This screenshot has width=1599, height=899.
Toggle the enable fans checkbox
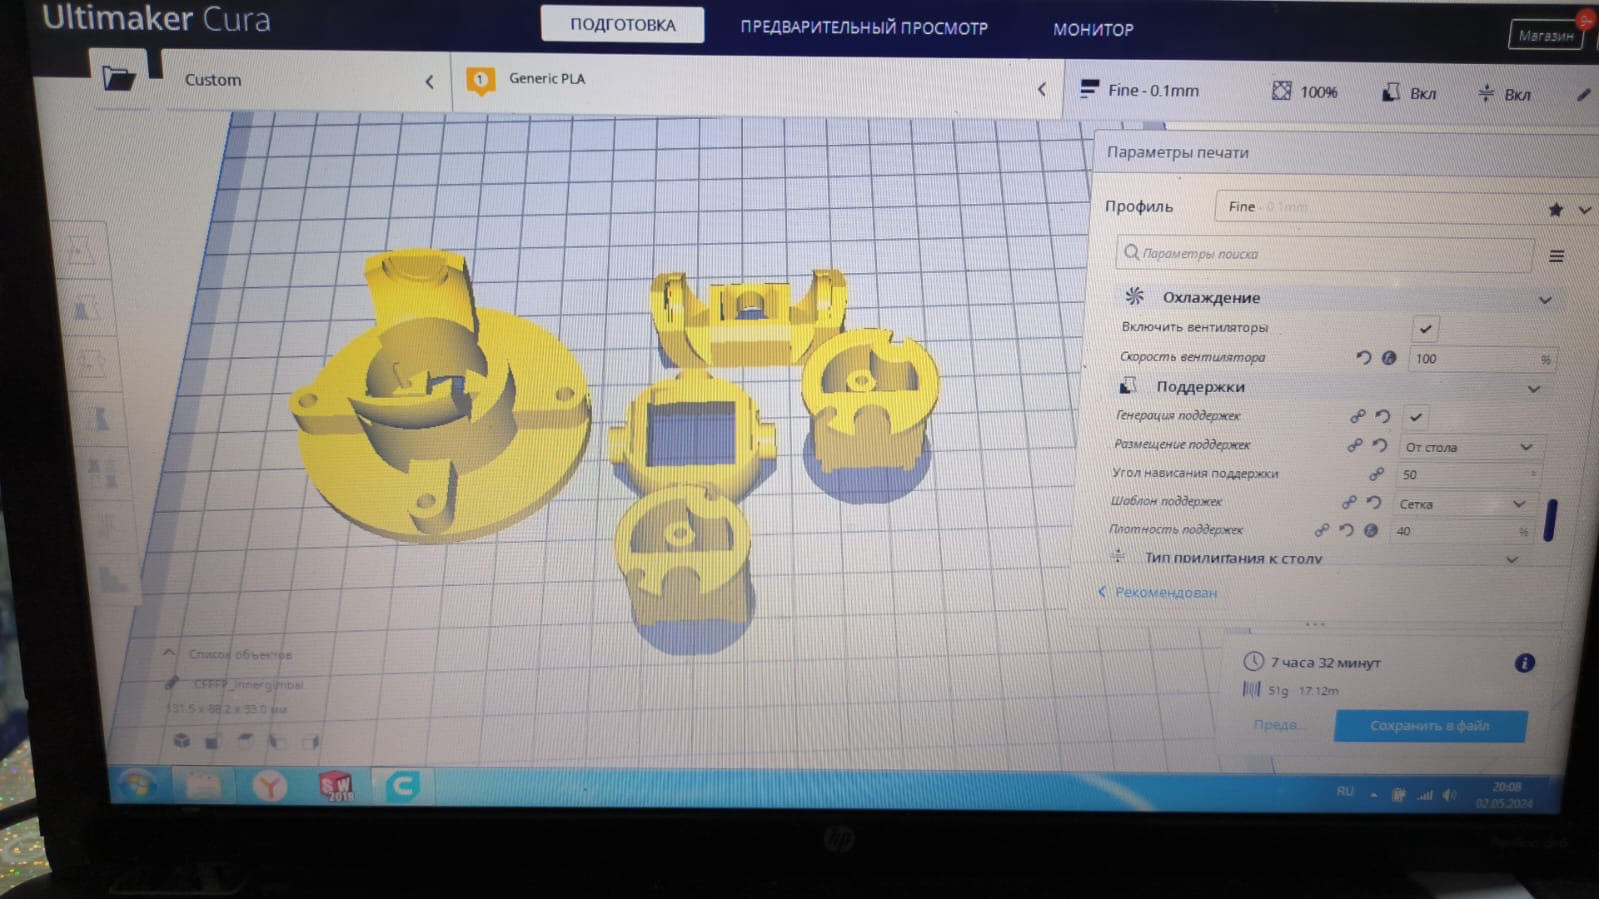click(1425, 328)
